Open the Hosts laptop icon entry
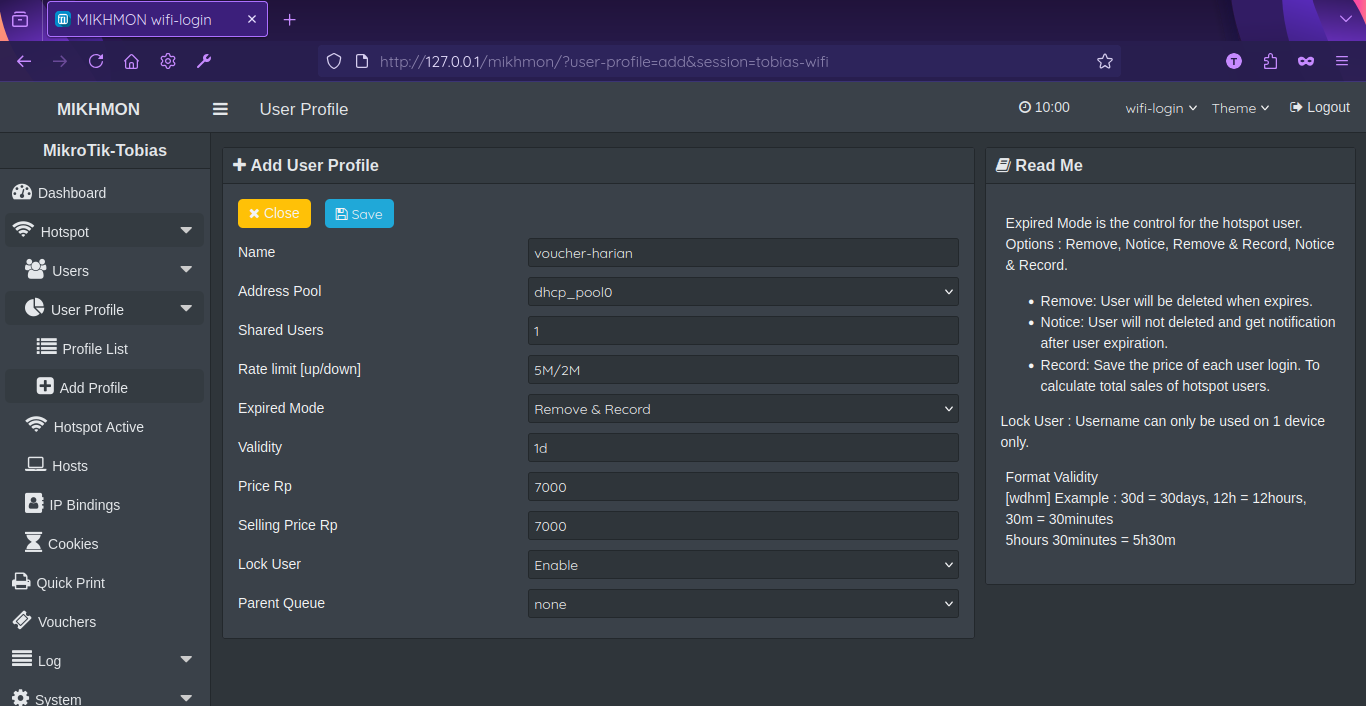This screenshot has height=706, width=1366. (36, 465)
